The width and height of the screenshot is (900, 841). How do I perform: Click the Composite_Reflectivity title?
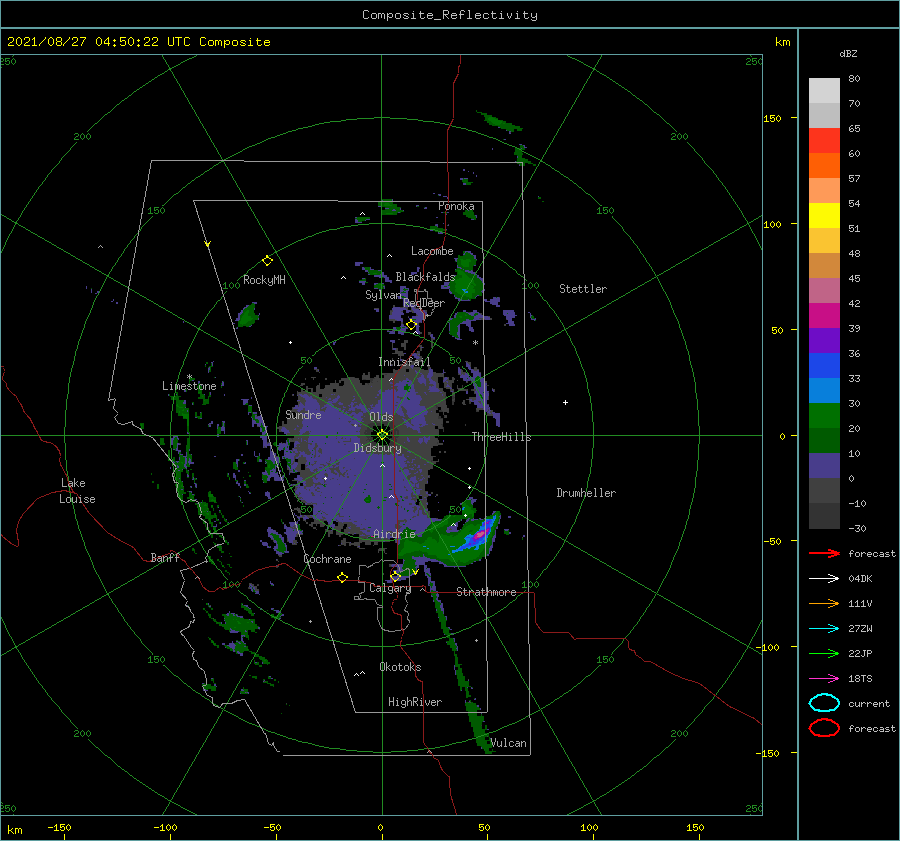[x=449, y=15]
